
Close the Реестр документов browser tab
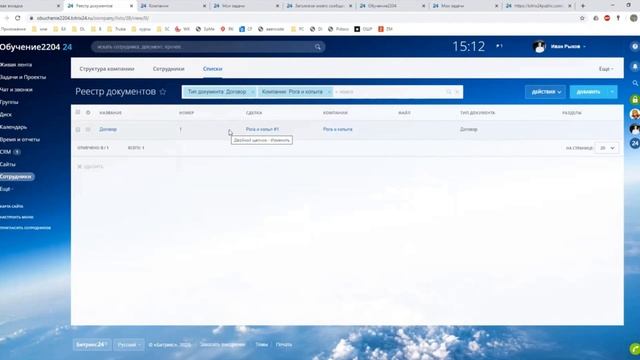pyautogui.click(x=131, y=6)
